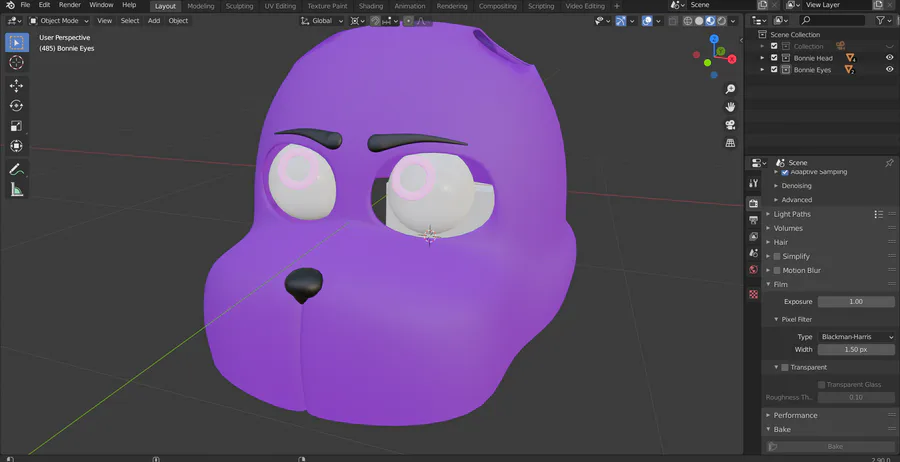Adjust the Exposure value field
Screen dimensions: 900x462
[x=856, y=302]
